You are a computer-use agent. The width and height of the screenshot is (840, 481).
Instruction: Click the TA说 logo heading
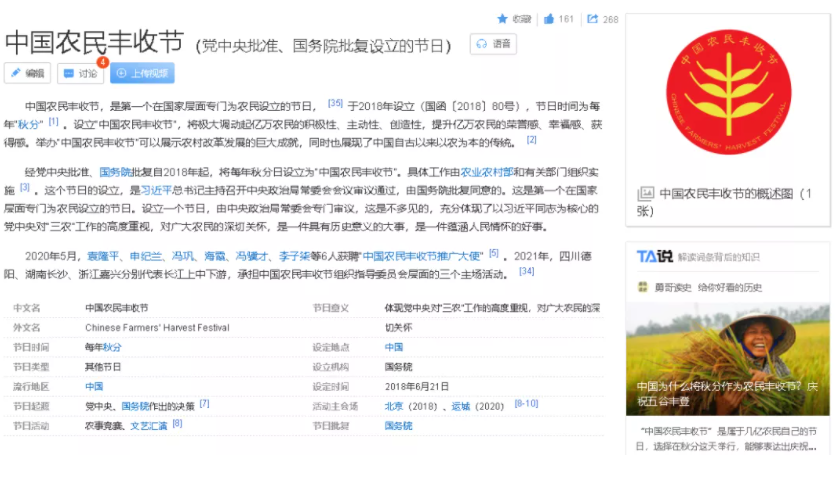point(655,257)
